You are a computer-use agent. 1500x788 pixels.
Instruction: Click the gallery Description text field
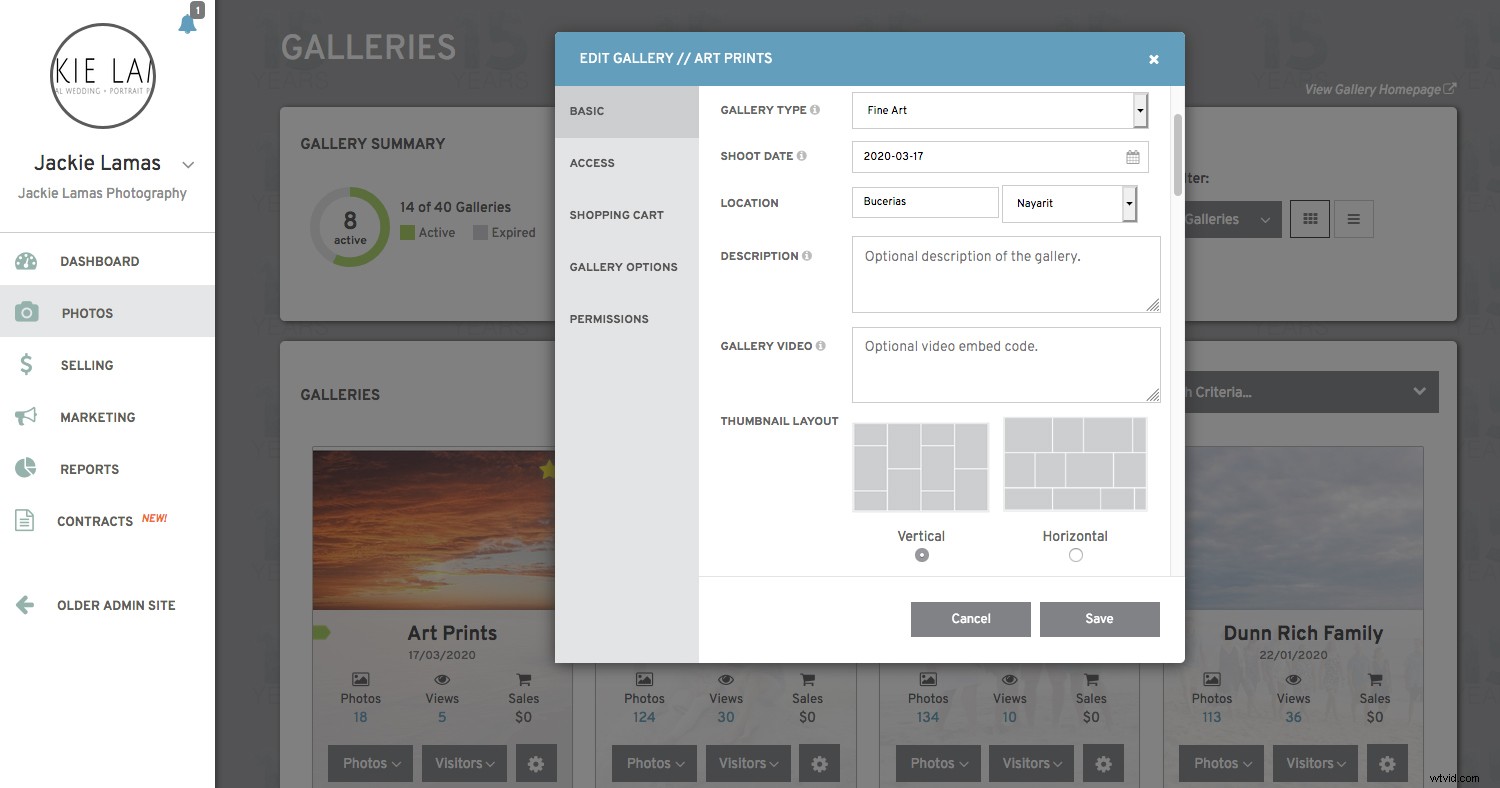(1005, 274)
